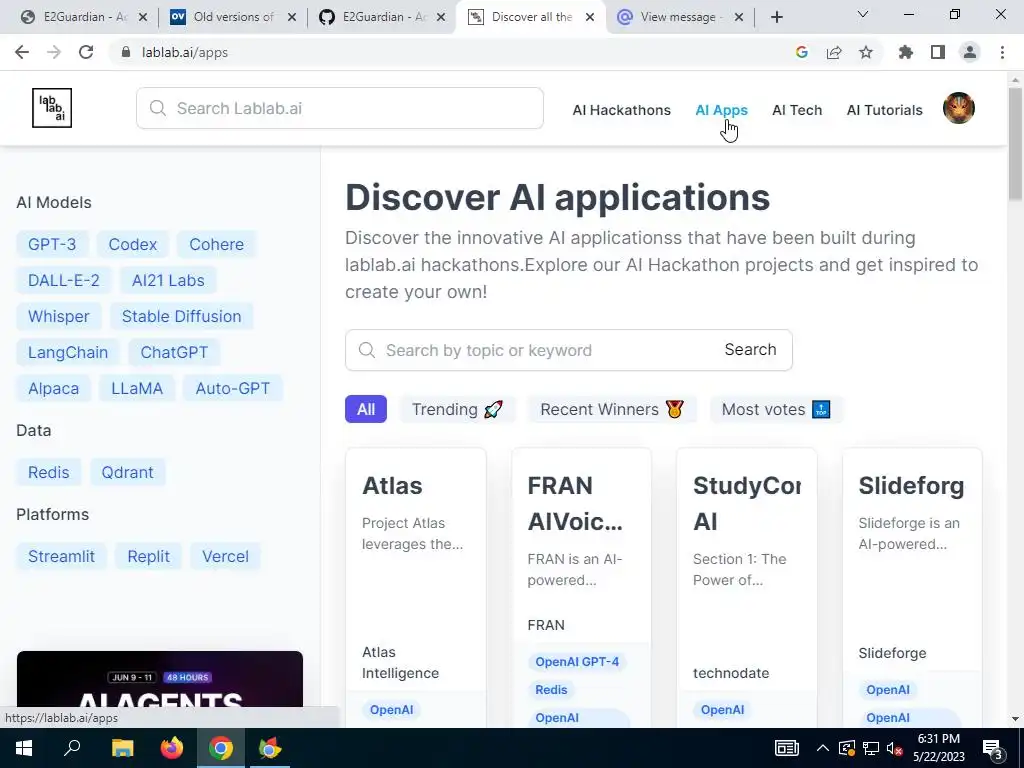Filter by the Cohere tag
The height and width of the screenshot is (768, 1024).
216,244
